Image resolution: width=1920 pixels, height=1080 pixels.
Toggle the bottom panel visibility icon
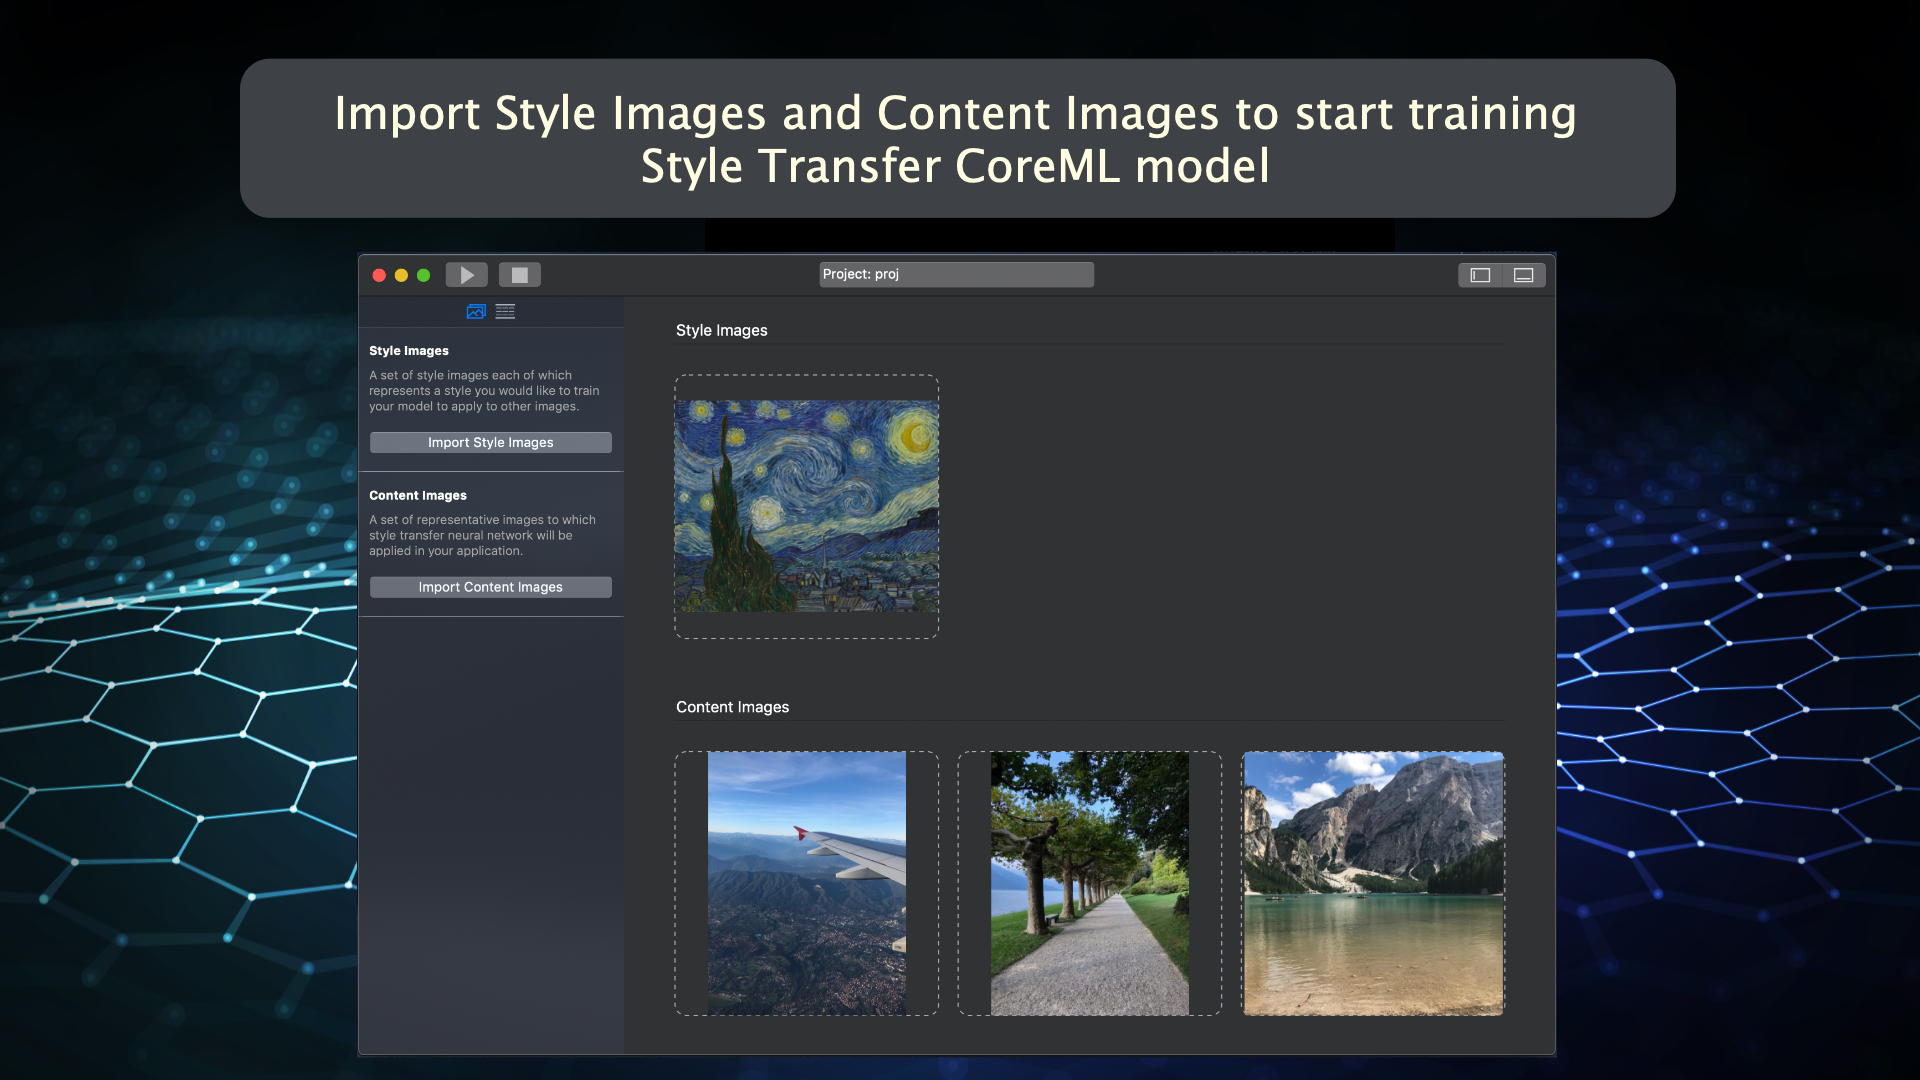(x=1524, y=275)
